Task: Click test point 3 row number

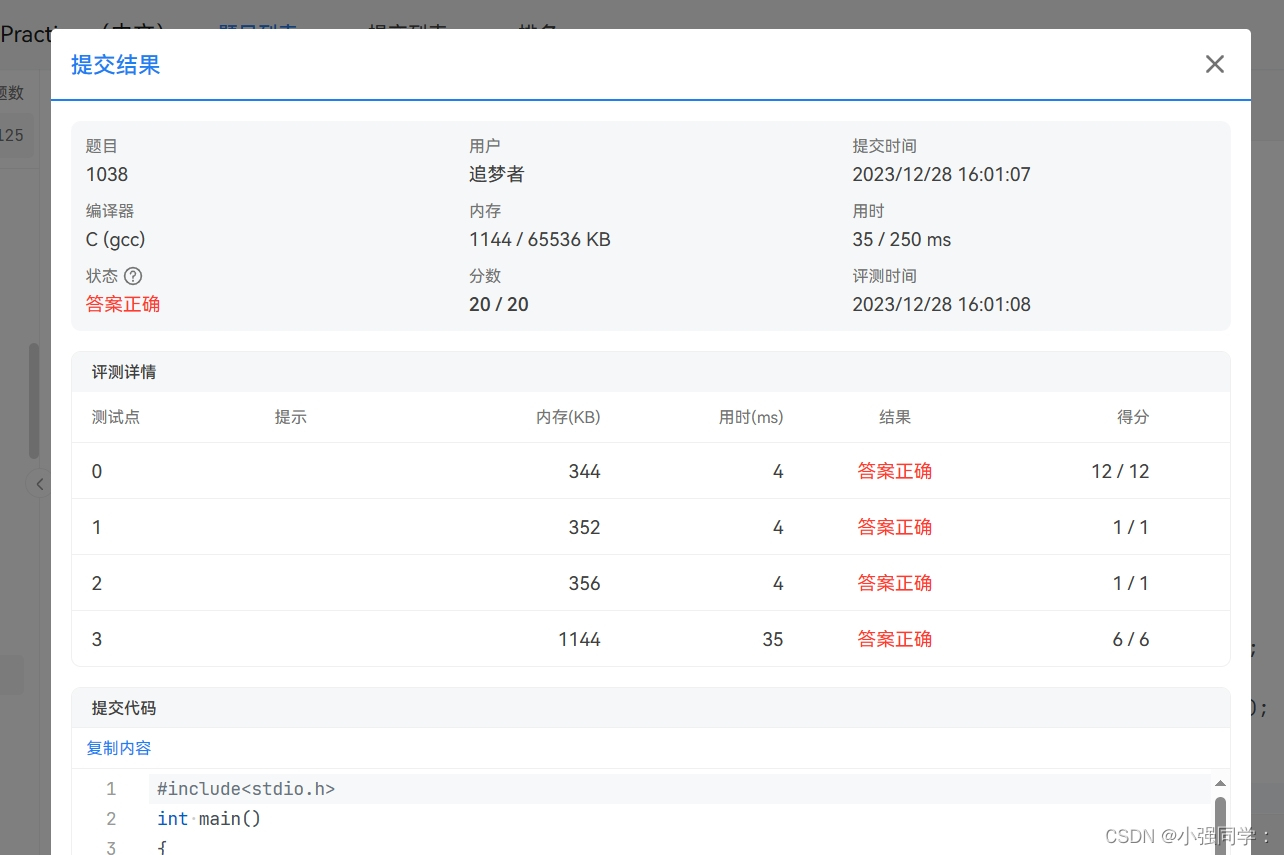Action: click(x=97, y=639)
